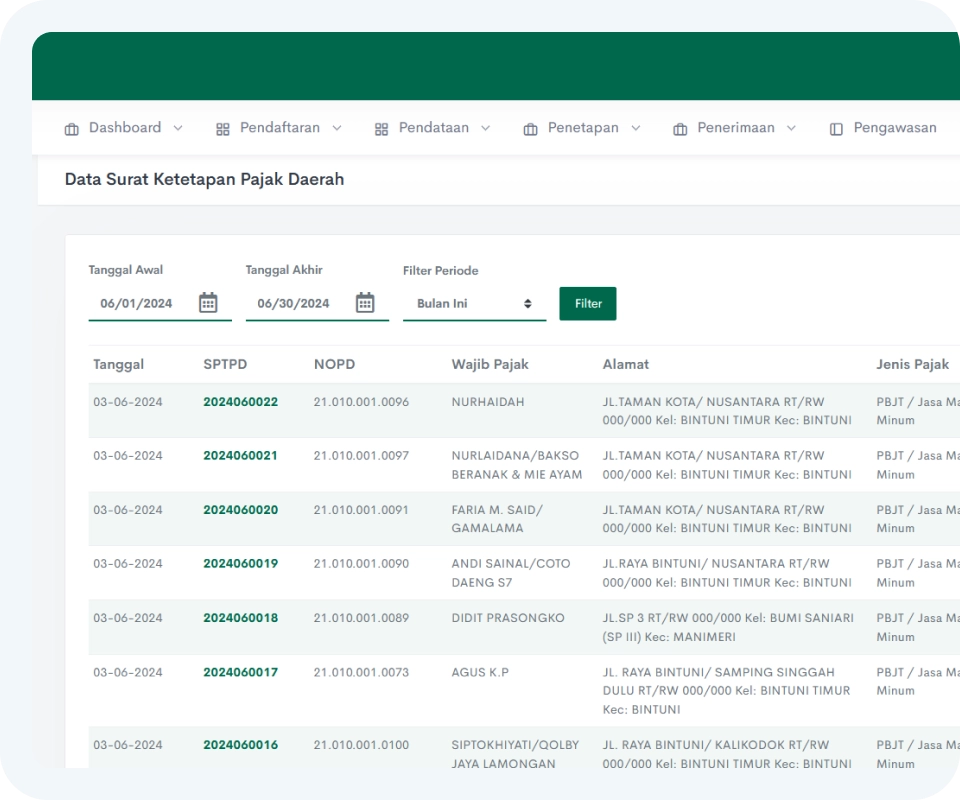Click the Data Surat Ketetapan Pajak Daerah heading

click(x=204, y=179)
